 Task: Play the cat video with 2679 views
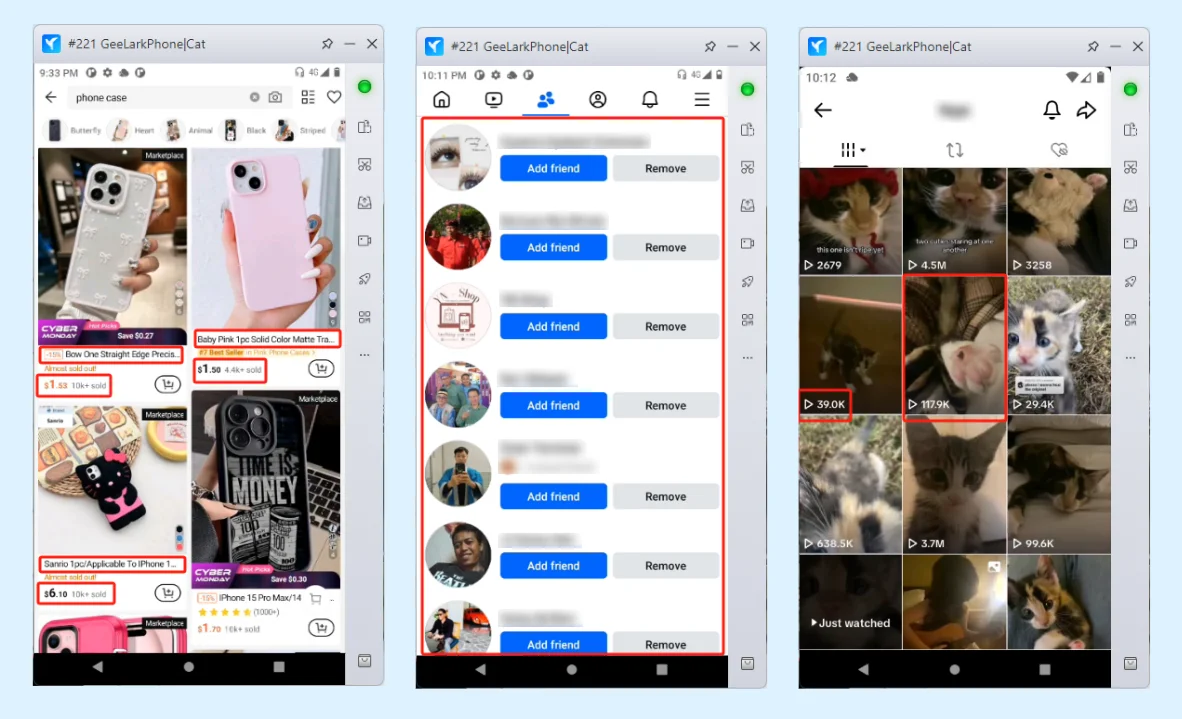pos(850,221)
